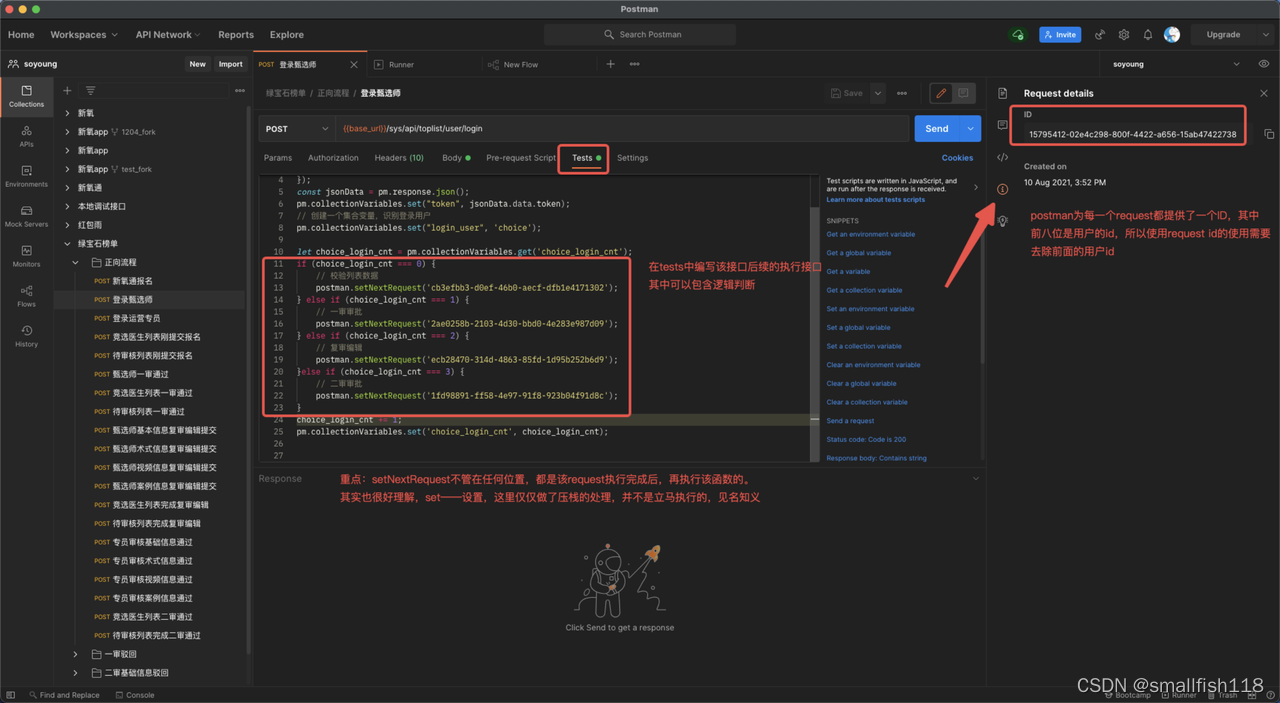This screenshot has width=1280, height=703.
Task: Open the Environments sidebar section
Action: [26, 176]
